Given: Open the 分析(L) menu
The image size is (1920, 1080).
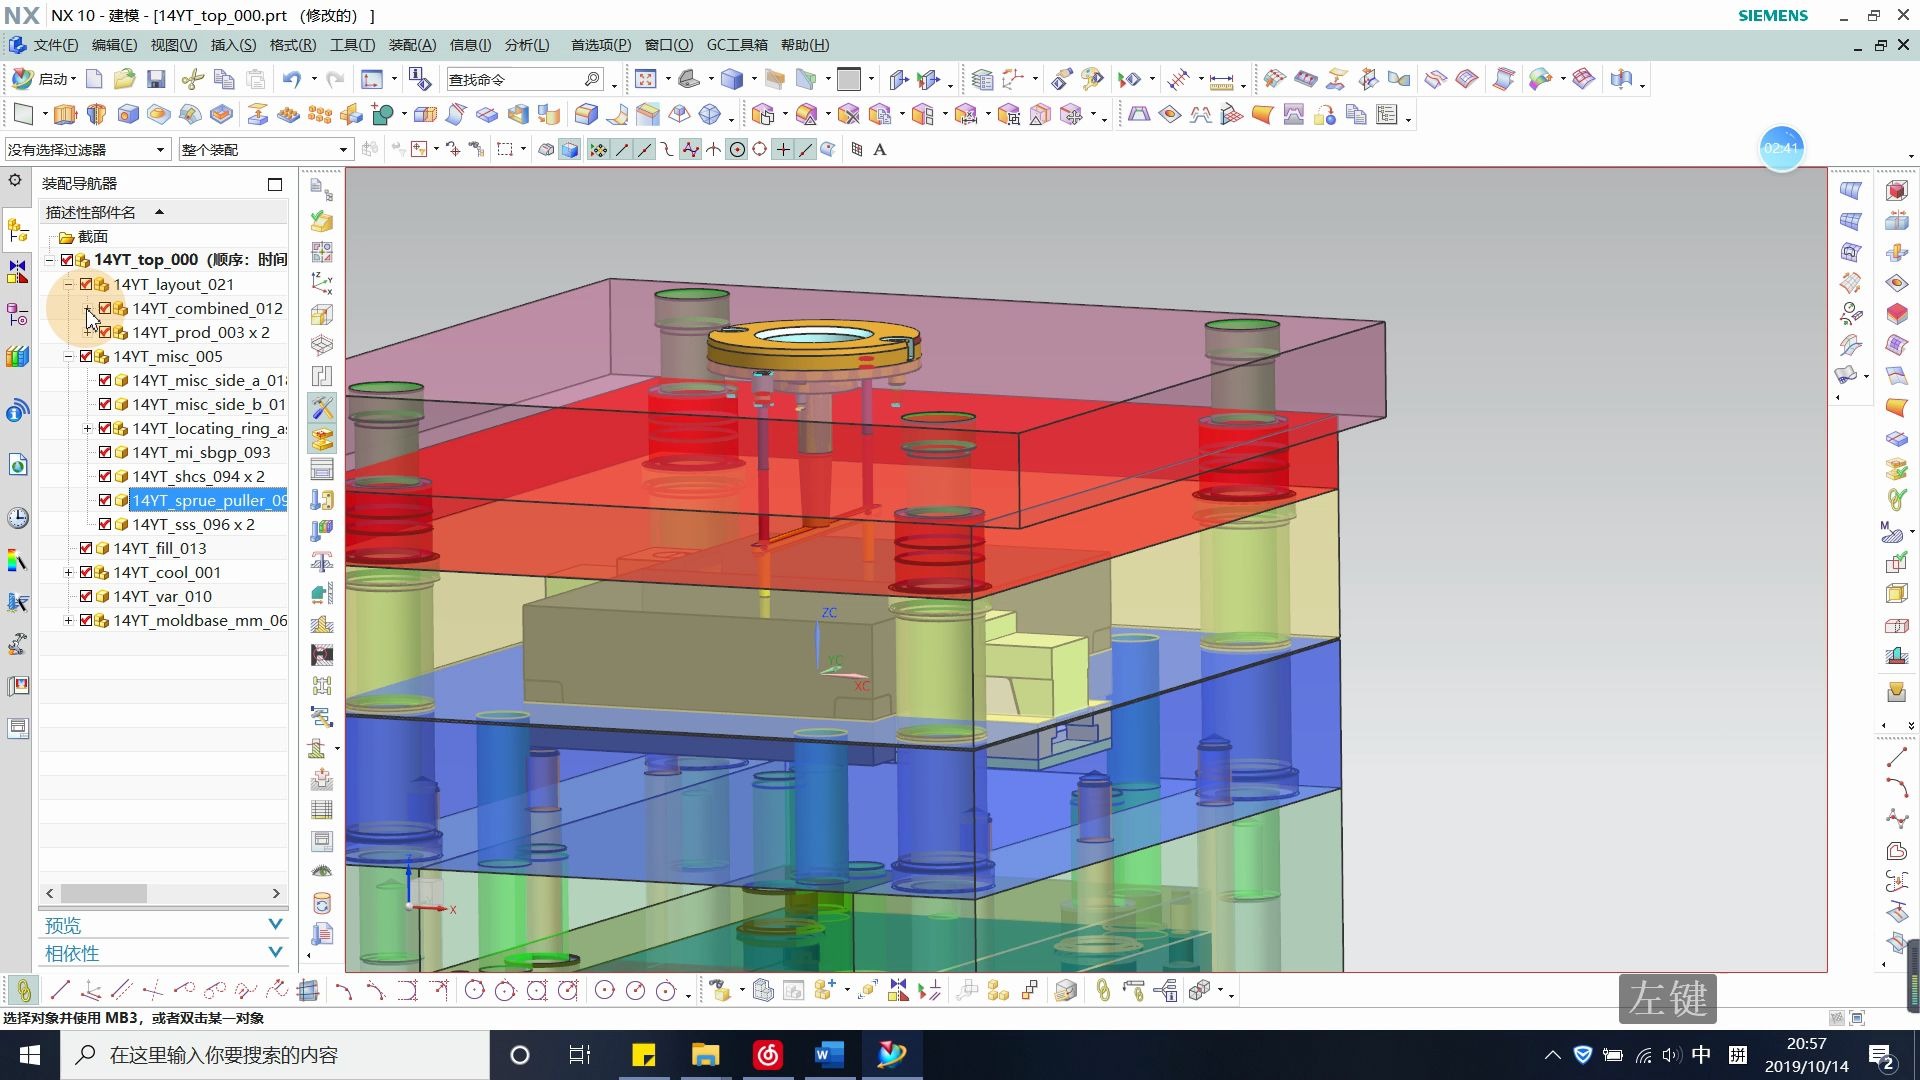Looking at the screenshot, I should (526, 45).
